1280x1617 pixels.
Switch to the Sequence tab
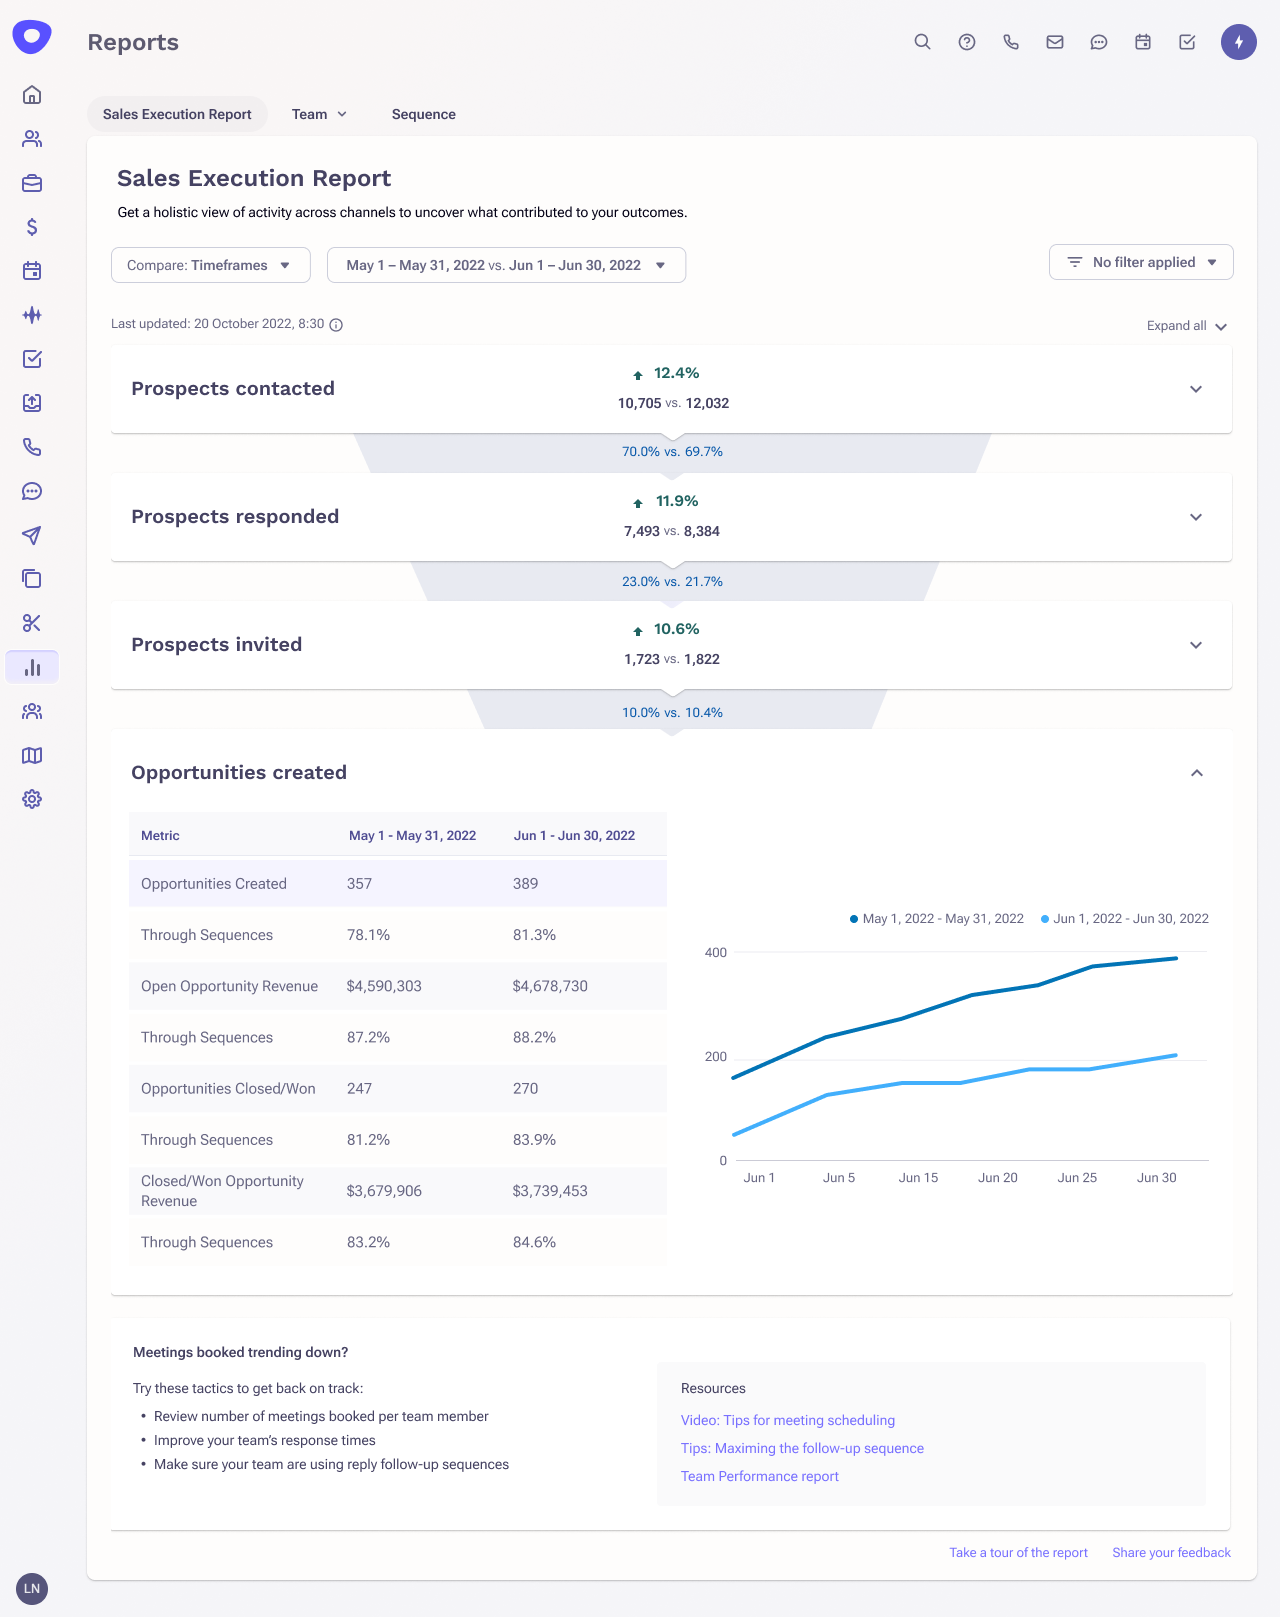tap(424, 114)
